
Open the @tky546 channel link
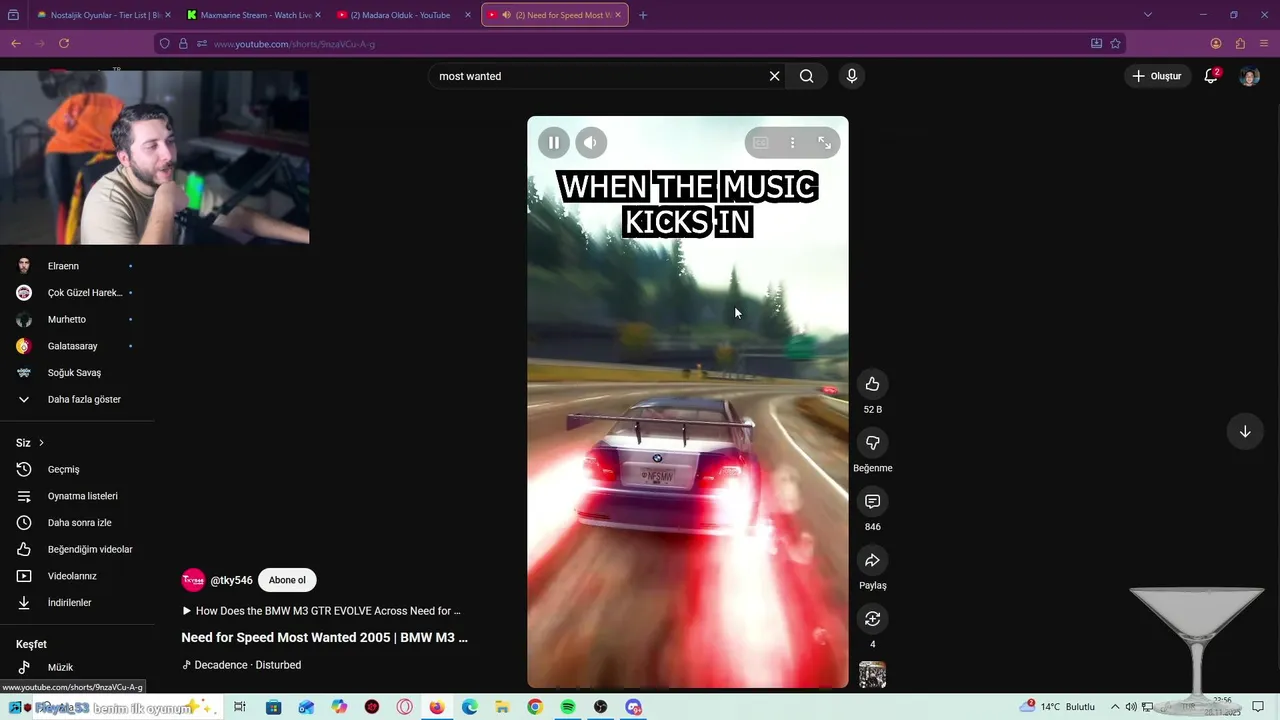pyautogui.click(x=231, y=580)
